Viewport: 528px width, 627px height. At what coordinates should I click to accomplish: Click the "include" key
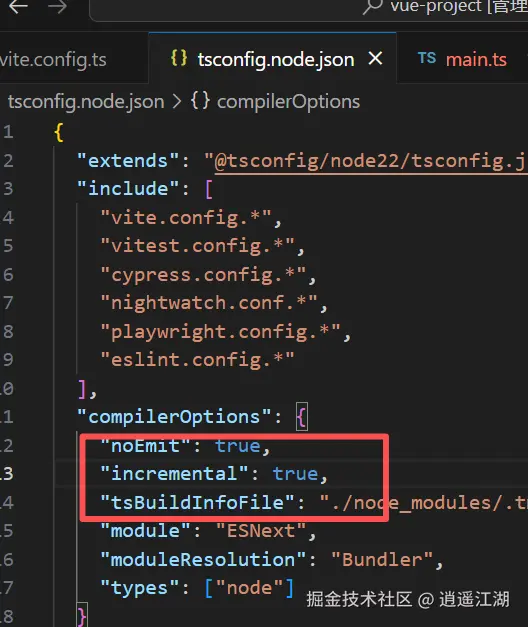click(x=128, y=189)
